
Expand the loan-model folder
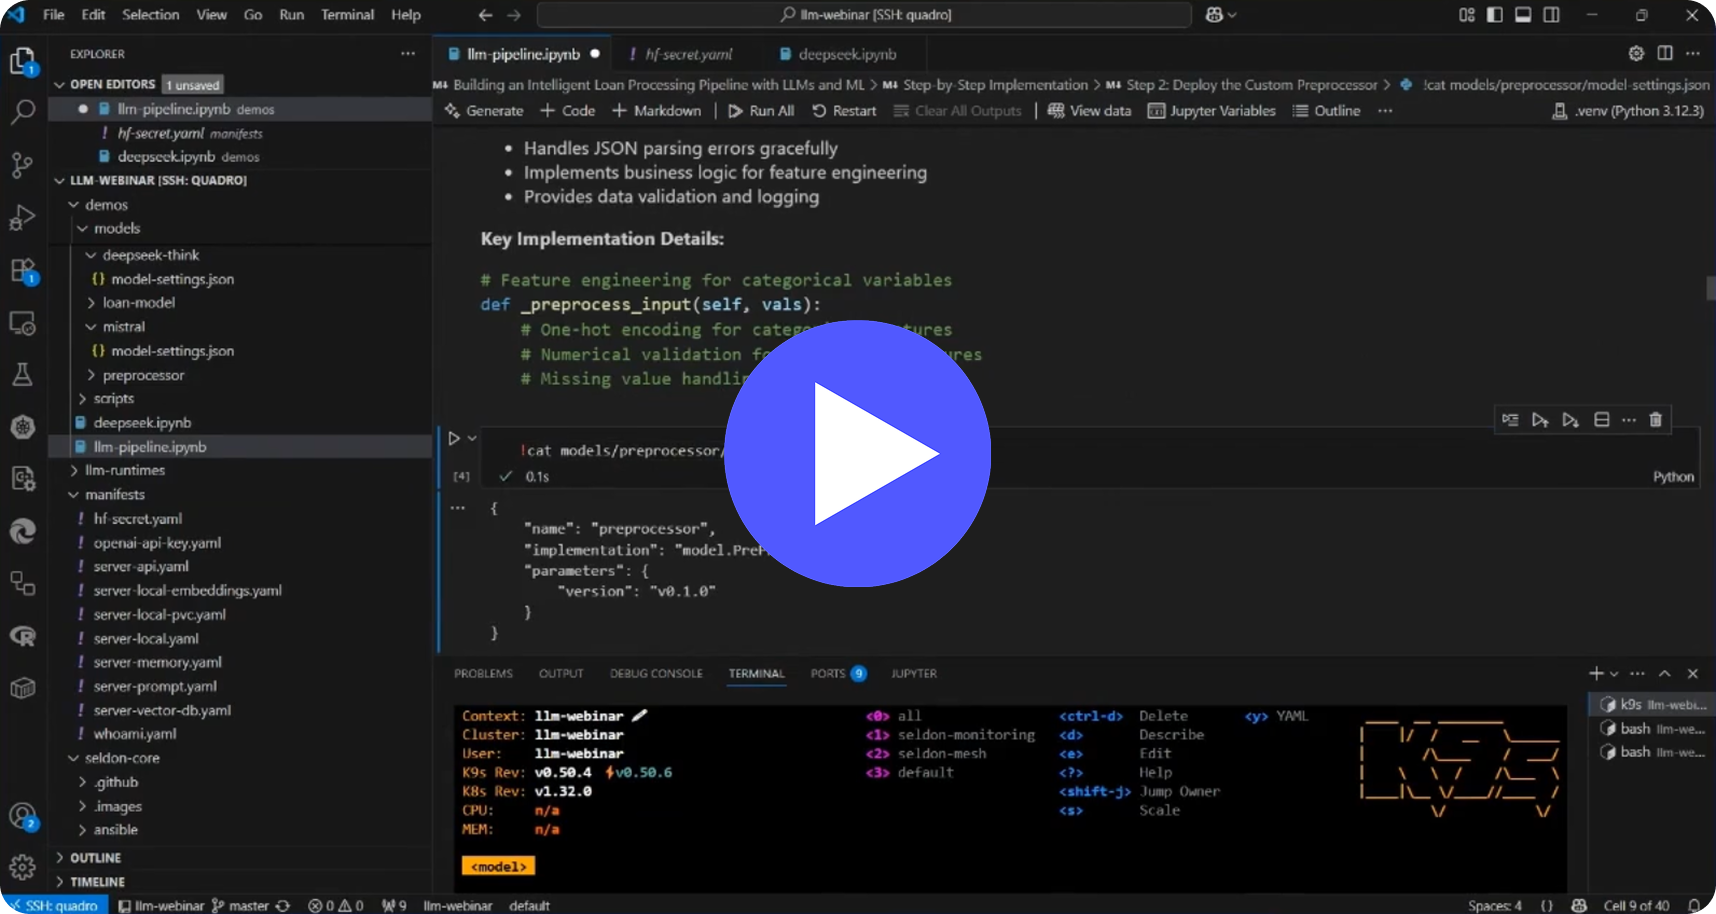tap(138, 303)
